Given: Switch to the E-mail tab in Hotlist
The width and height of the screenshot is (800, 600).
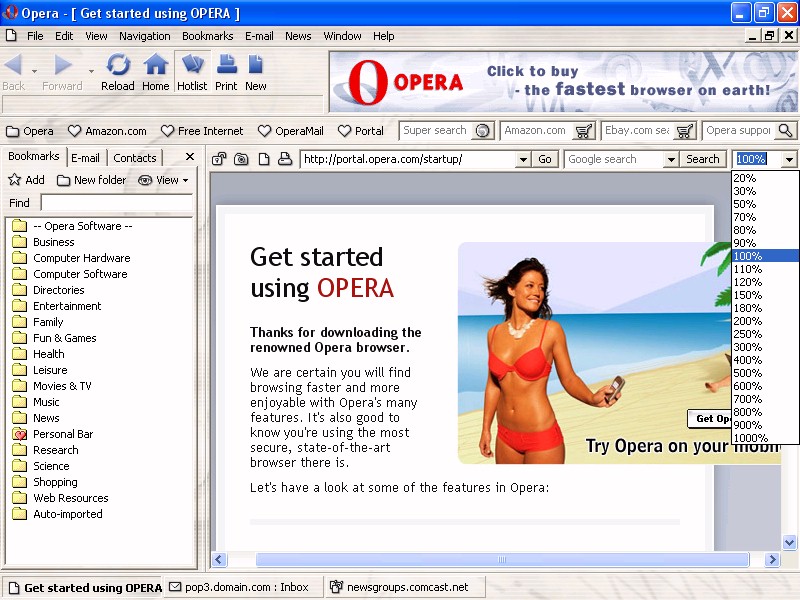Looking at the screenshot, I should 85,158.
